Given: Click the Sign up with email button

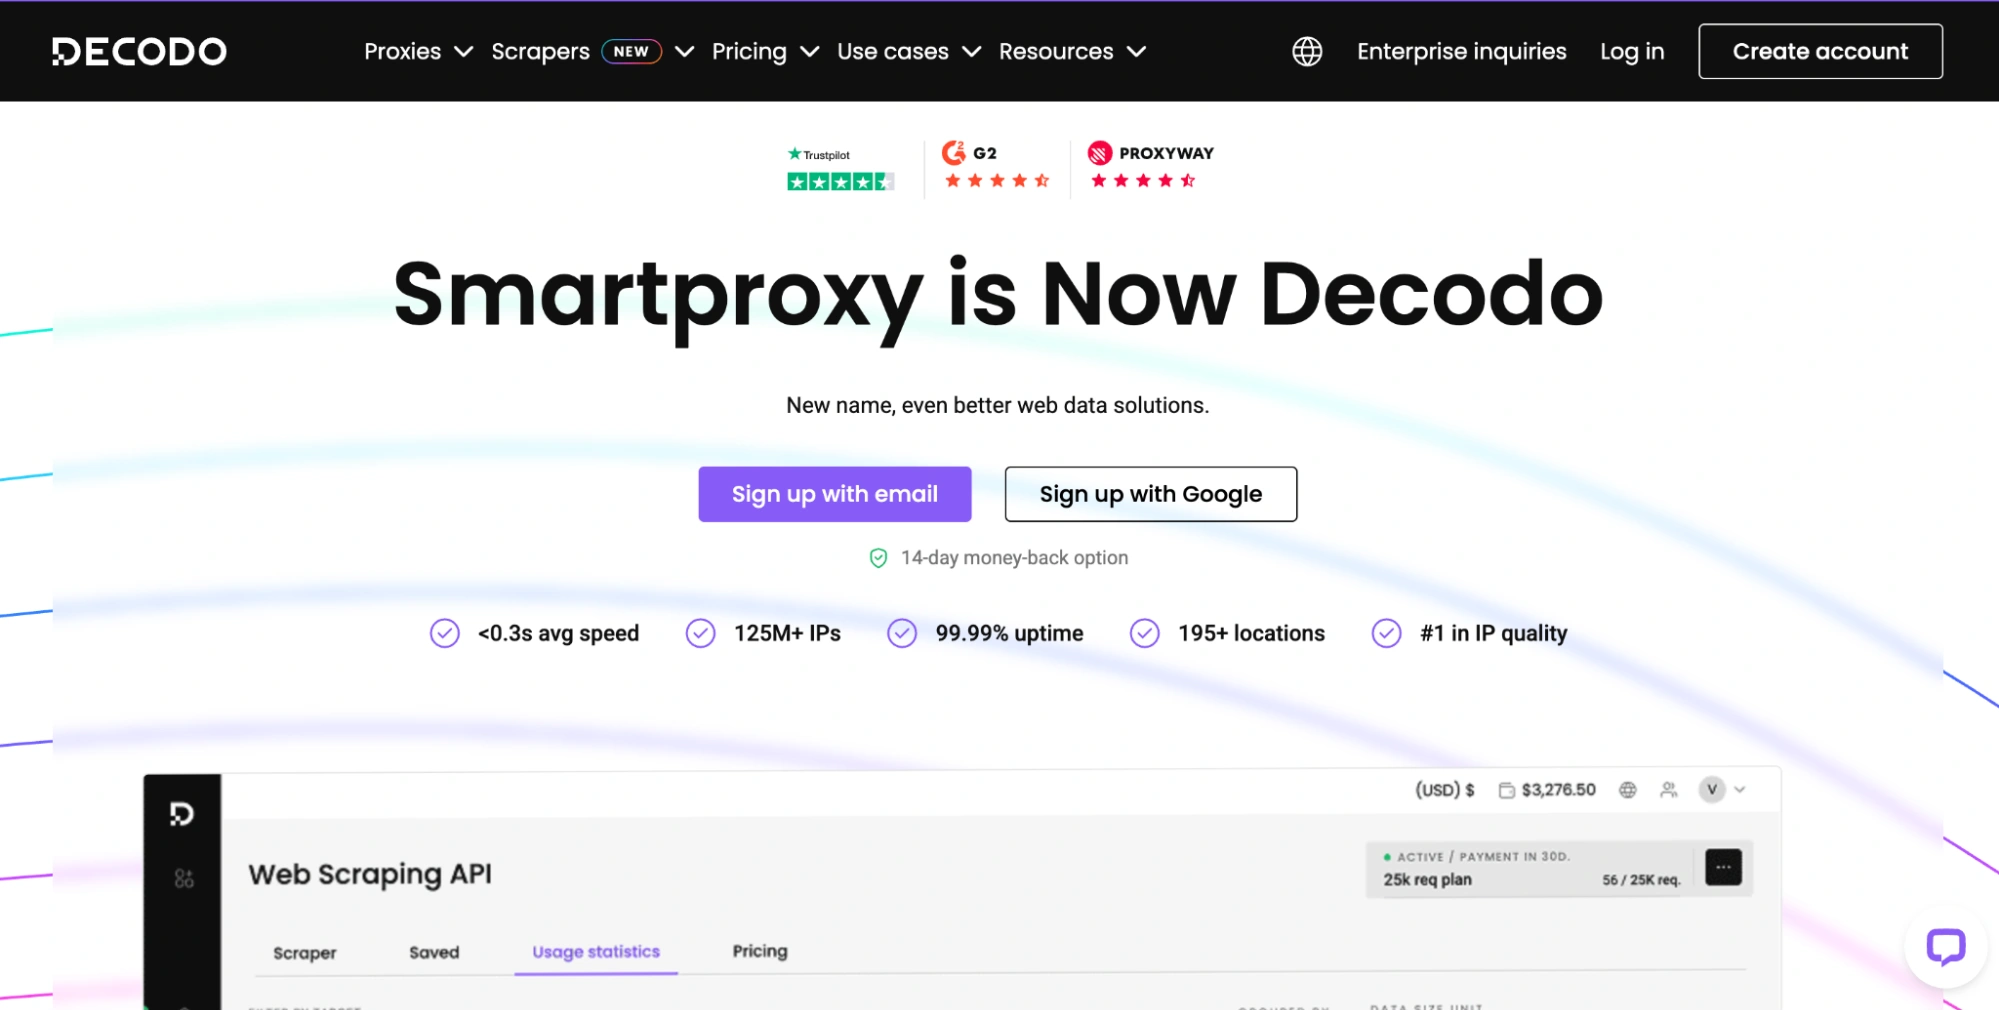Looking at the screenshot, I should coord(834,494).
